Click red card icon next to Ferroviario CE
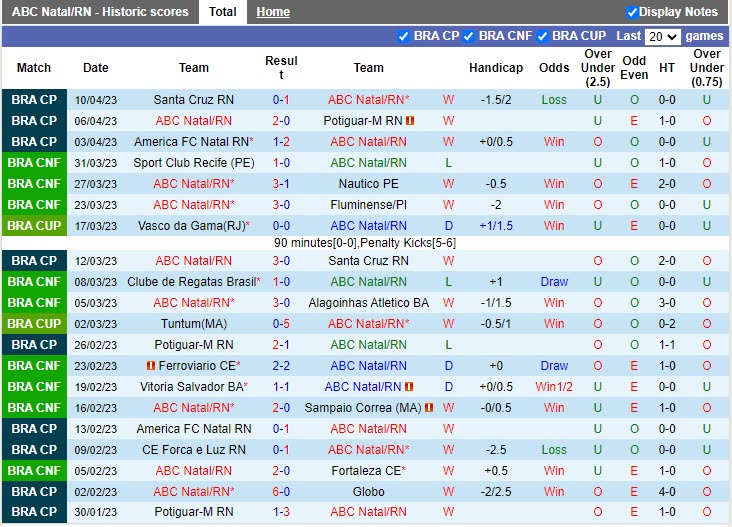This screenshot has width=732, height=527. (x=149, y=365)
